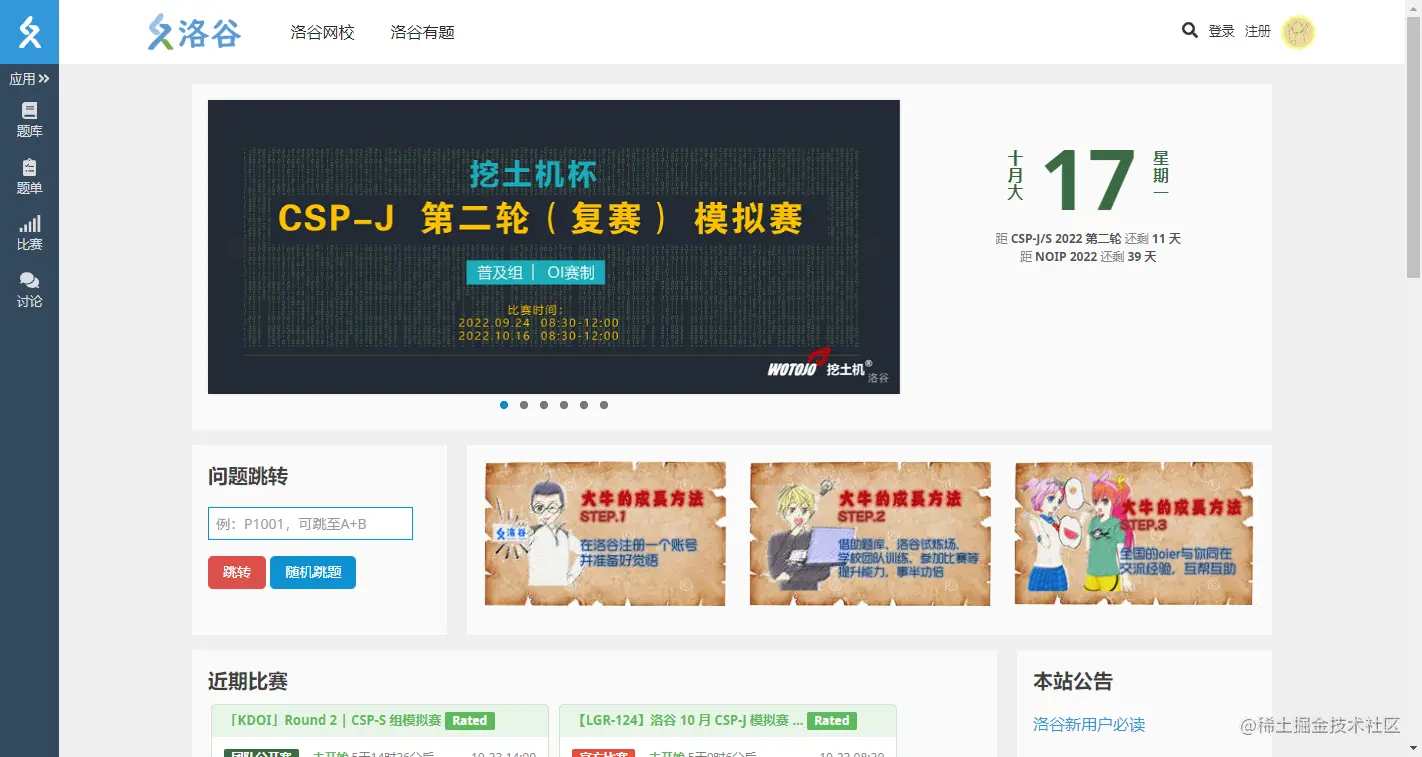Click the 本站公告 heading

coord(1073,681)
